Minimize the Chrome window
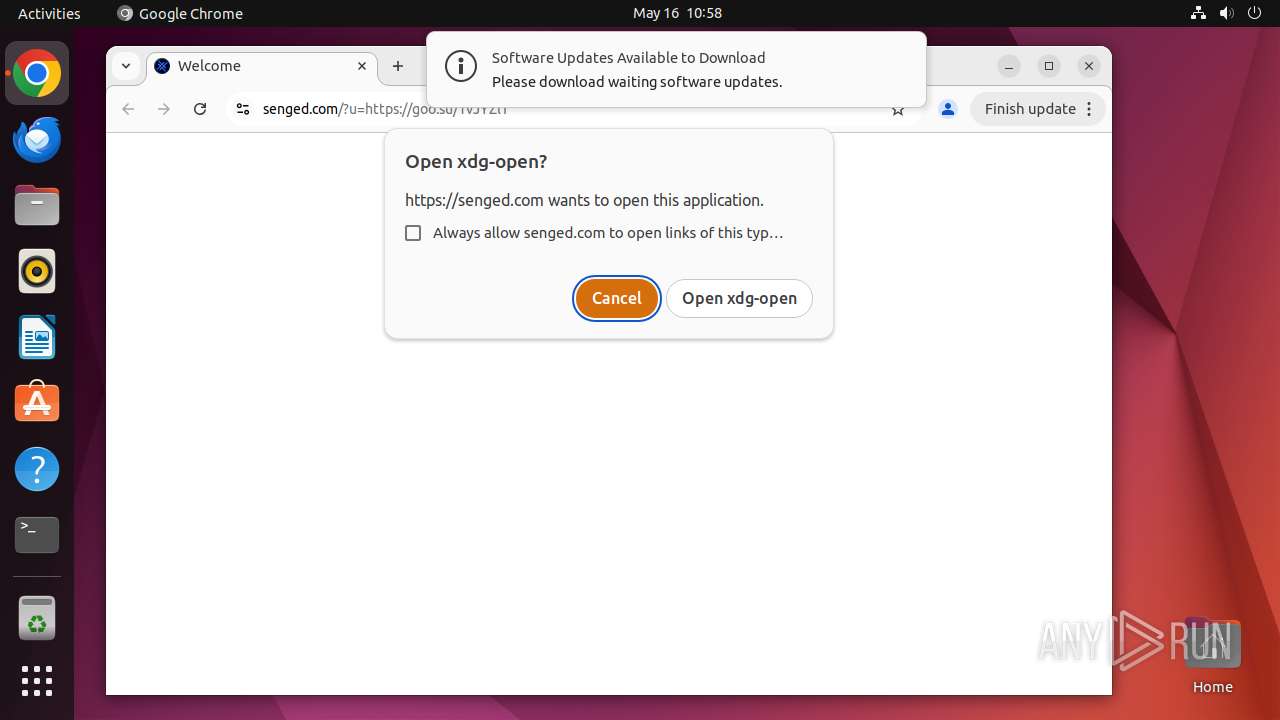Viewport: 1280px width, 720px height. (x=1009, y=66)
